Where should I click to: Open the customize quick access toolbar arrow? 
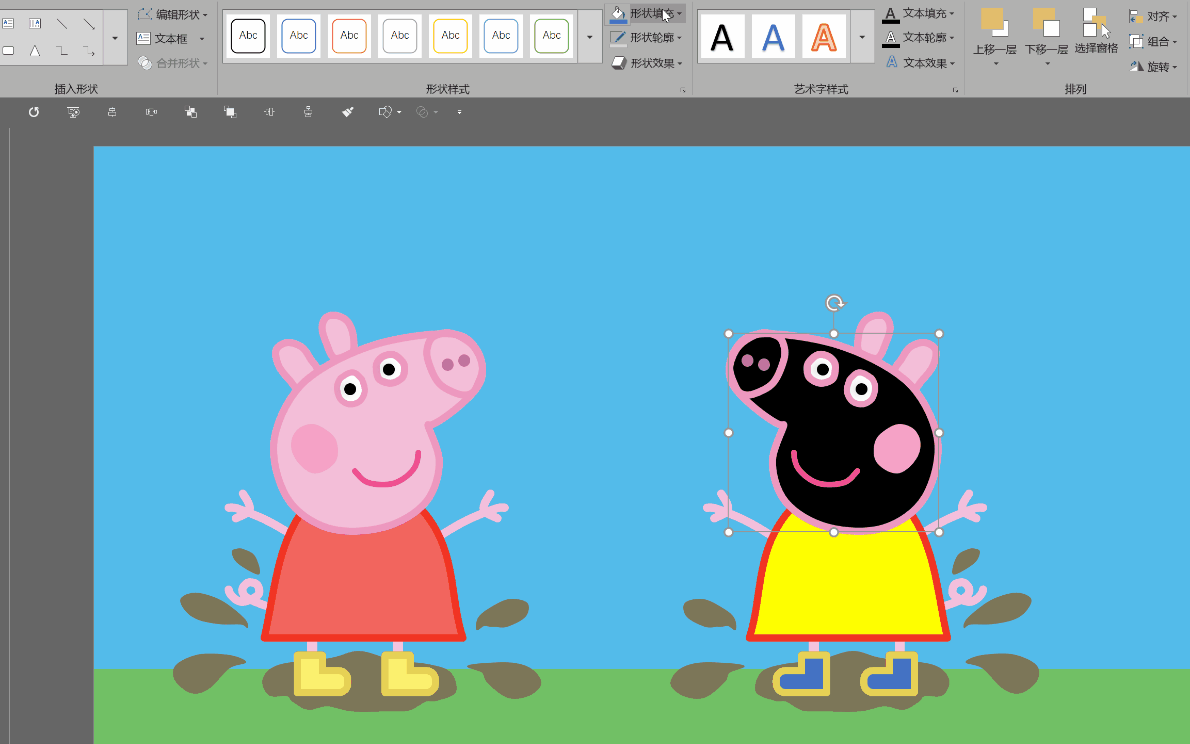[459, 112]
